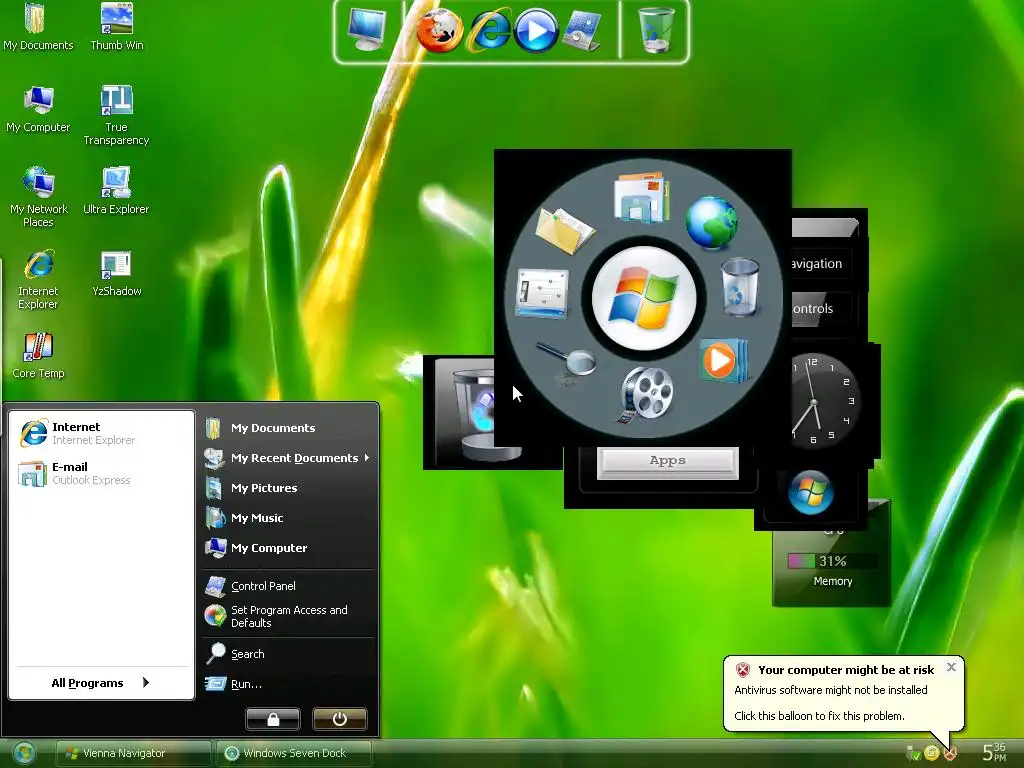Open the My Documents desktop icon
Screen dimensions: 1024x768
click(x=38, y=27)
